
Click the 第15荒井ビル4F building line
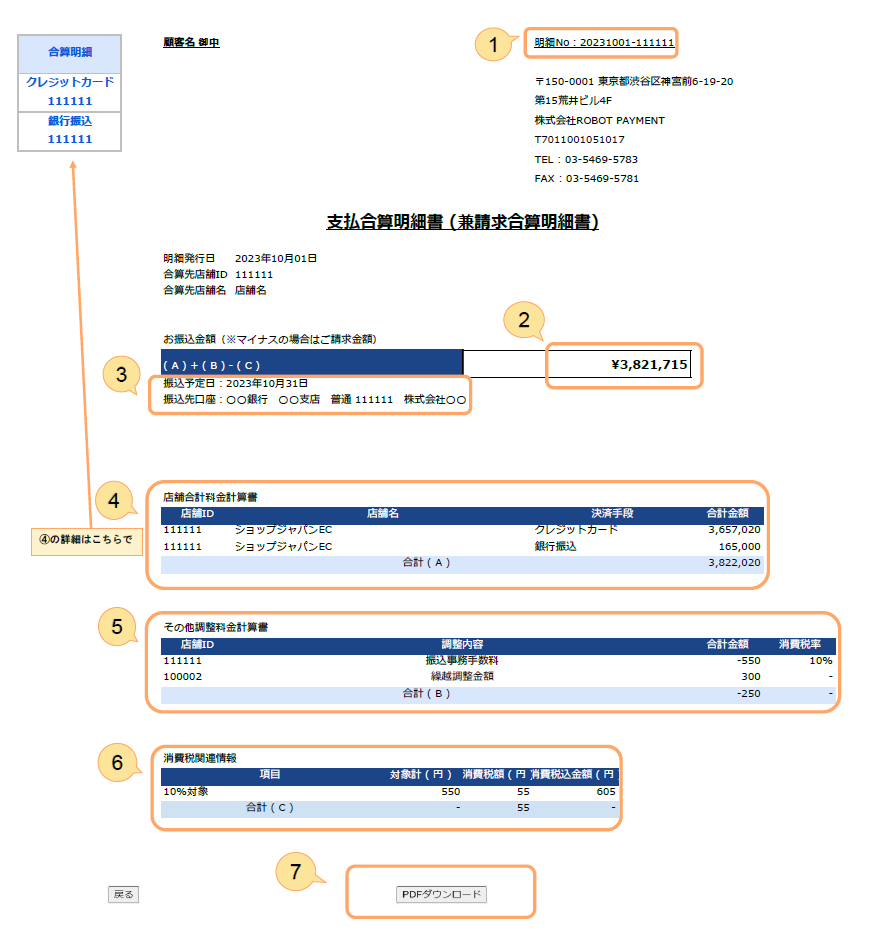click(x=573, y=101)
